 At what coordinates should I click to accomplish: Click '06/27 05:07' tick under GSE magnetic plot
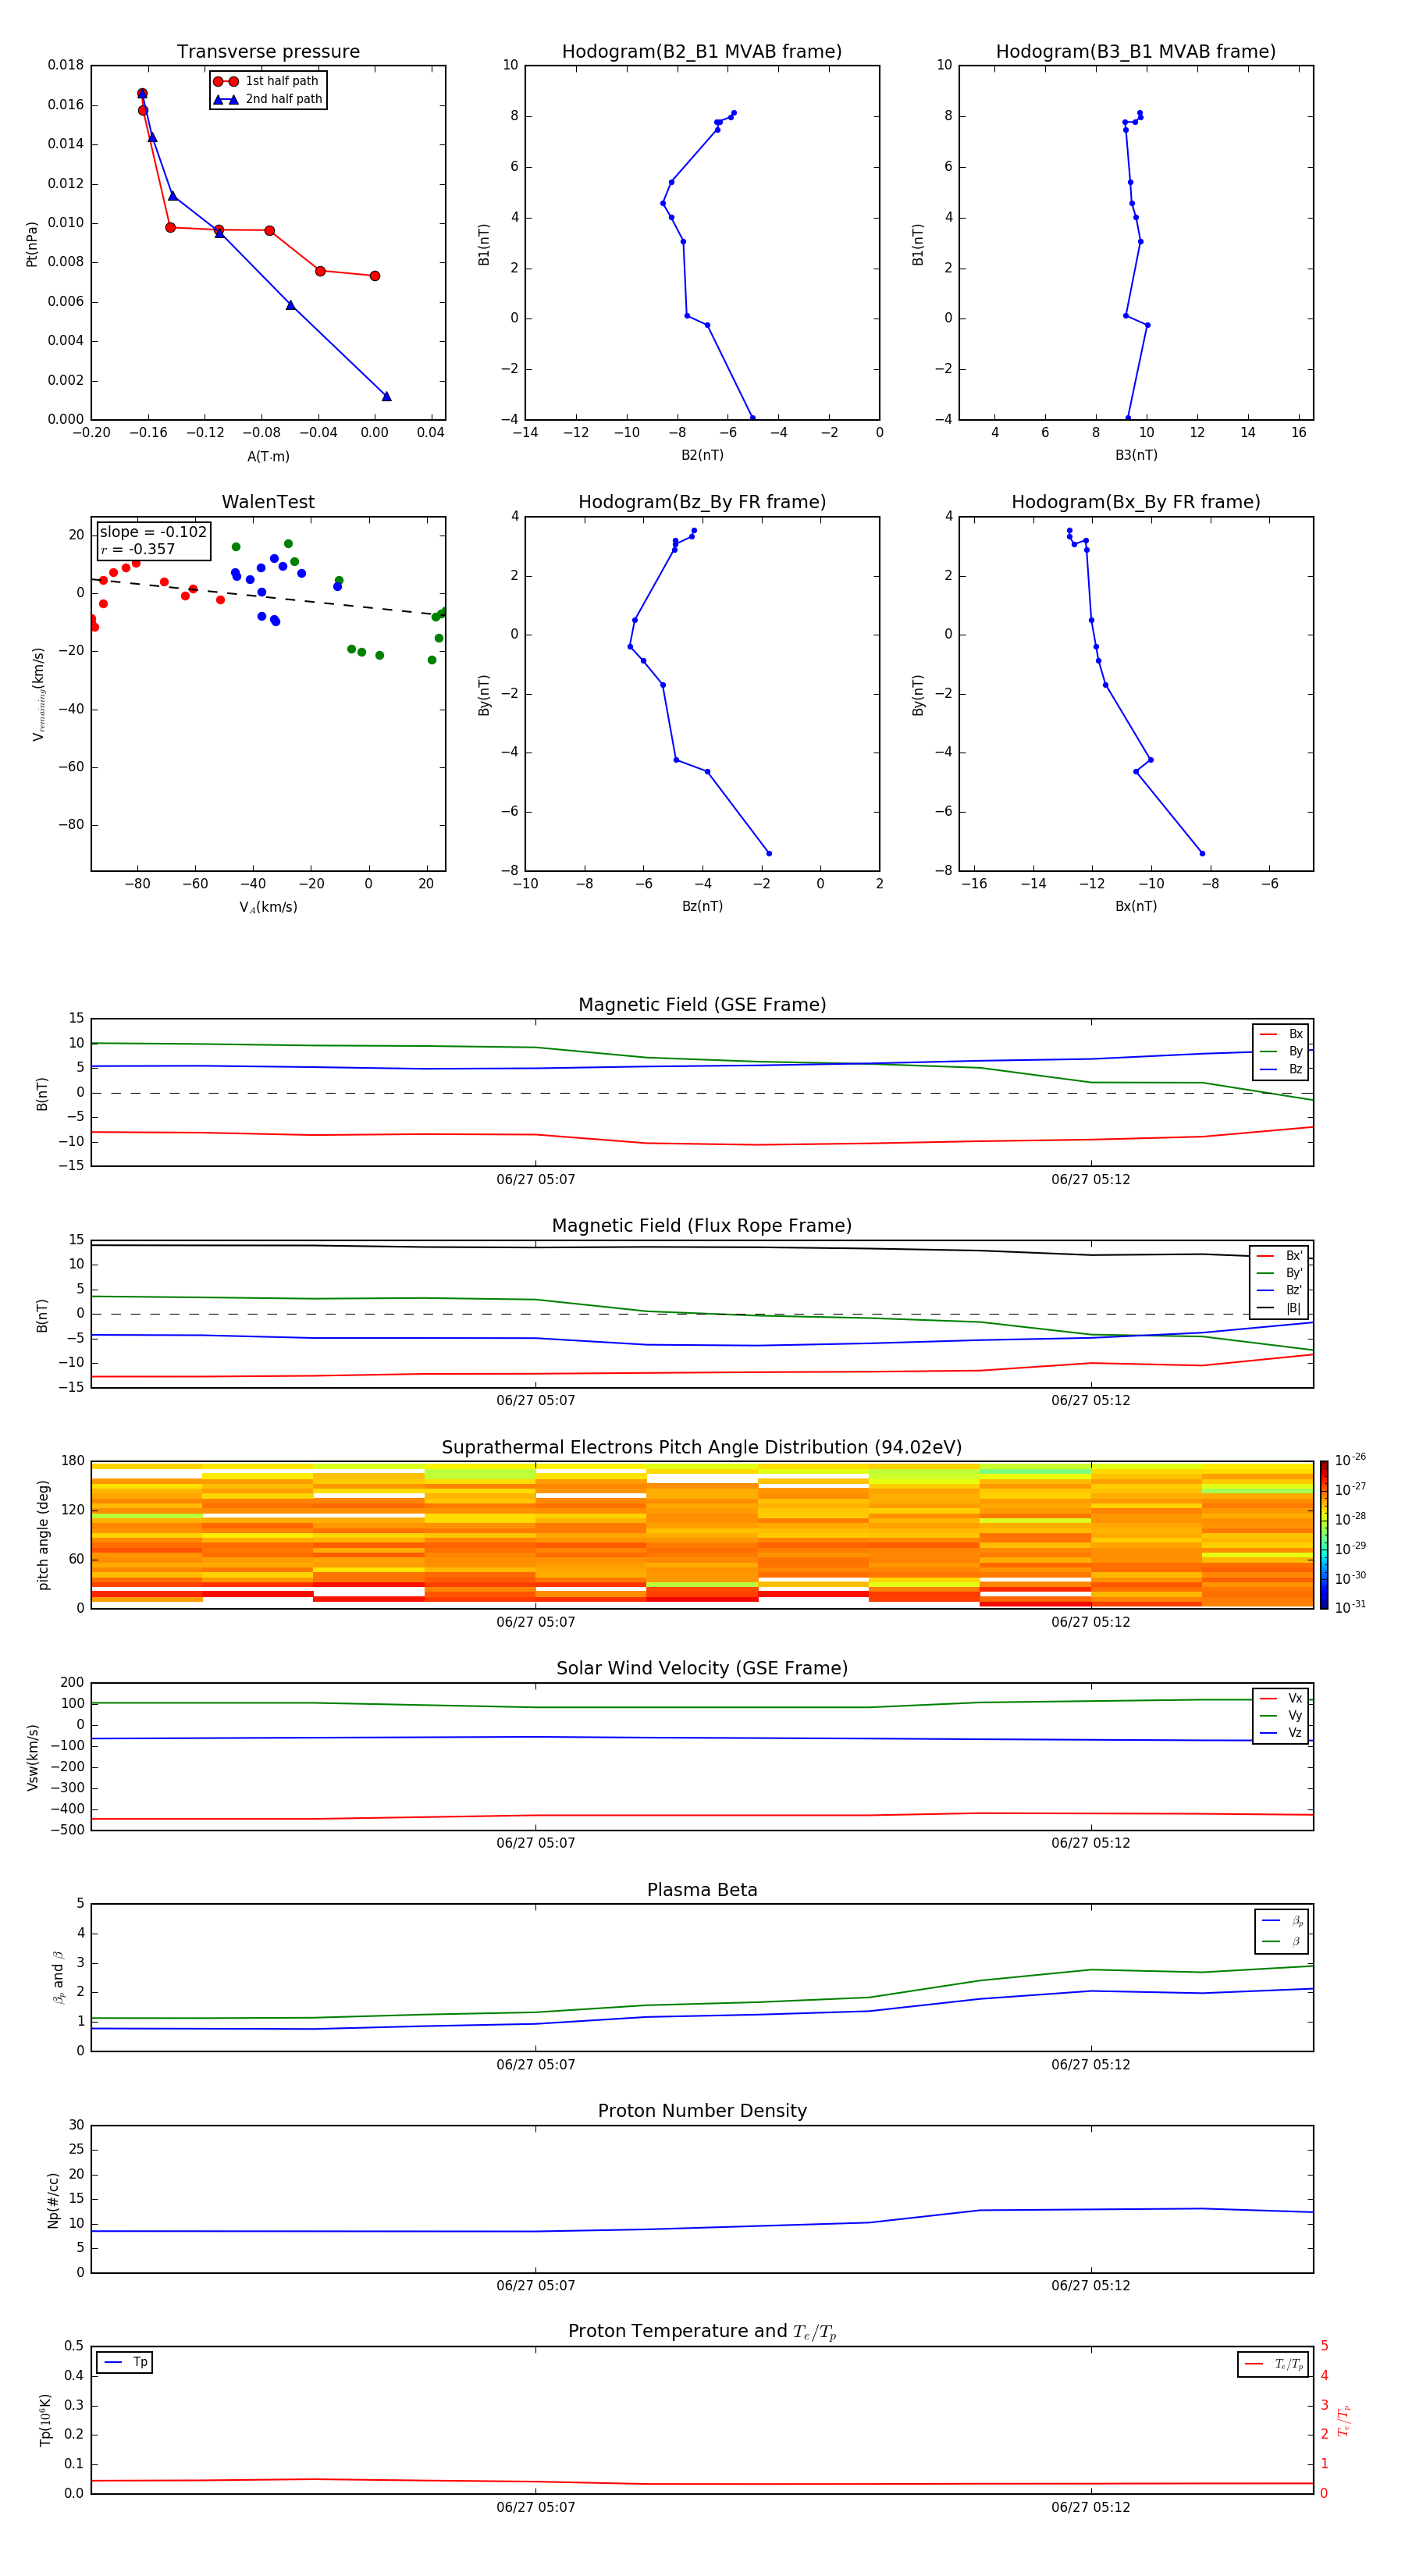pos(536,1180)
